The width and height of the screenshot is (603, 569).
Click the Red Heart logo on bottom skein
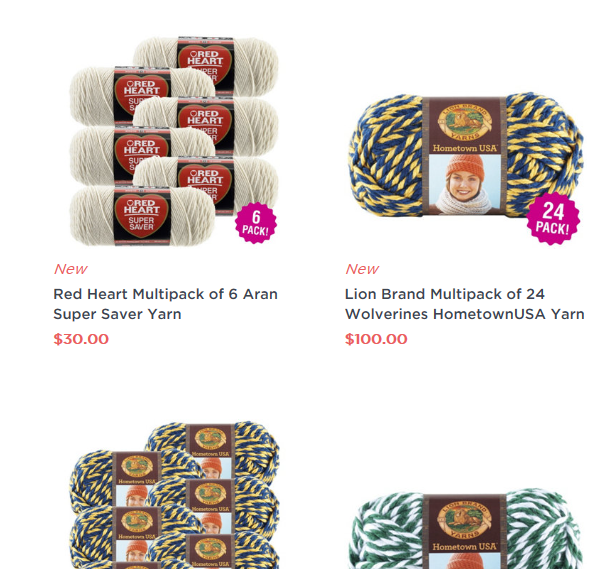point(142,215)
